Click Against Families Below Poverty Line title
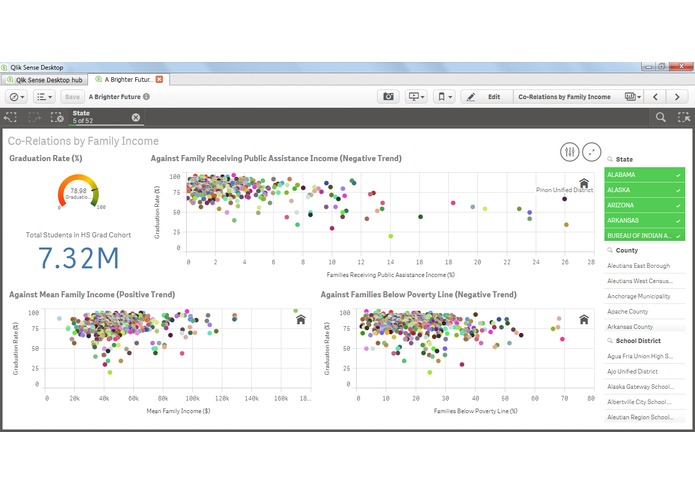The image size is (695, 494). click(418, 295)
